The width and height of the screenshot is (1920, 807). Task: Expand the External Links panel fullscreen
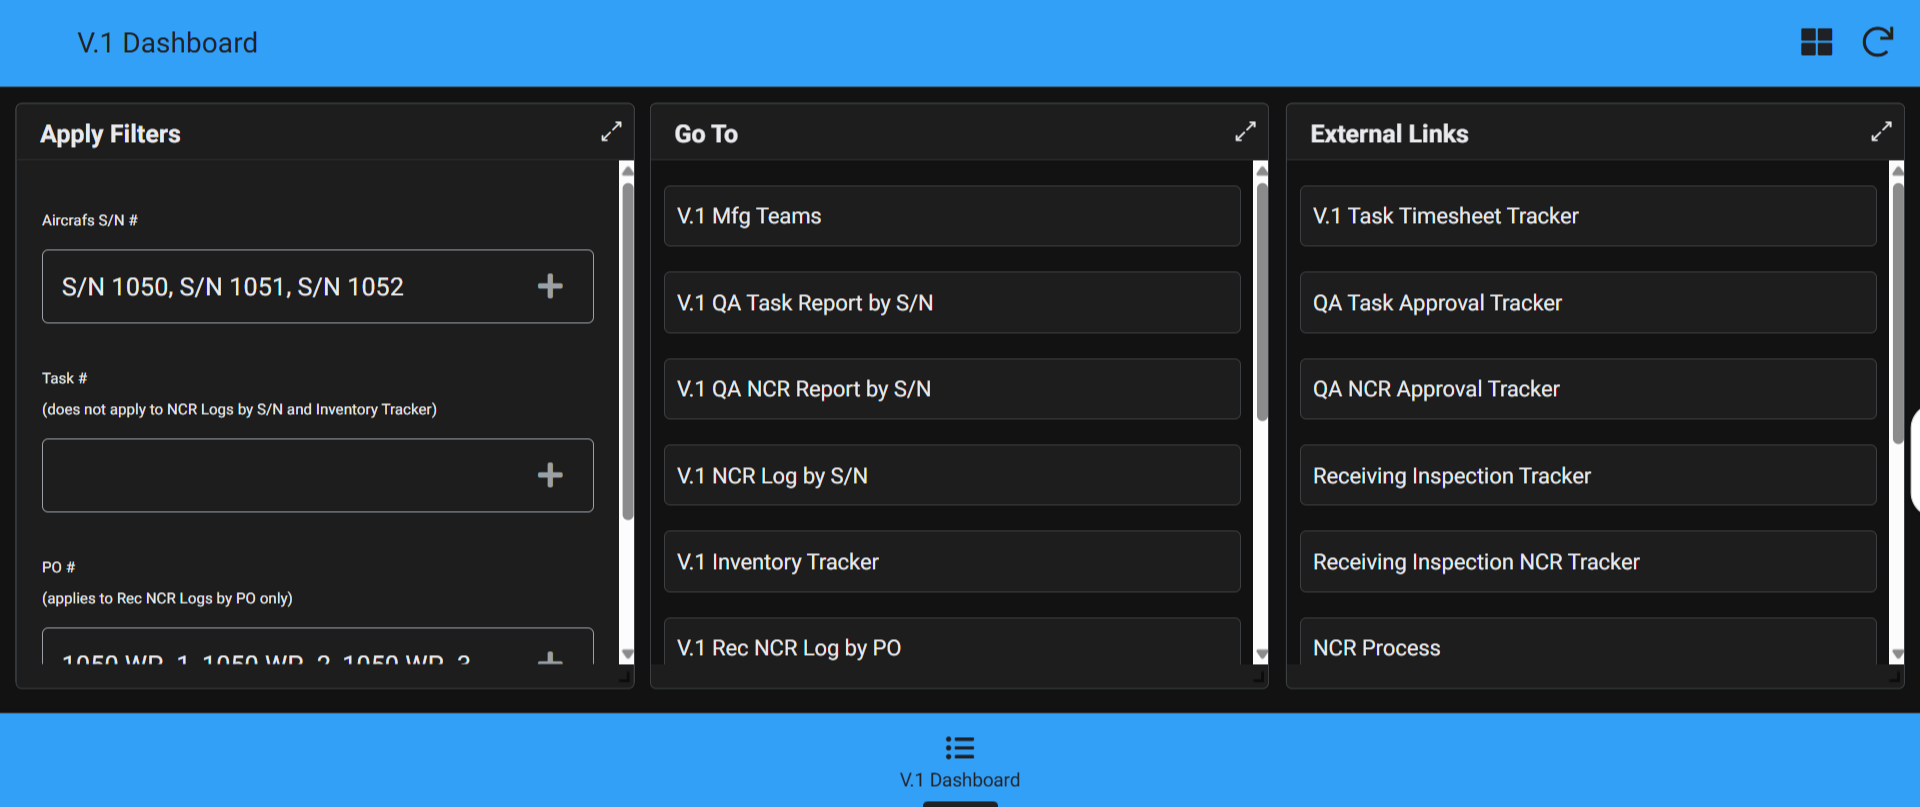click(1881, 132)
